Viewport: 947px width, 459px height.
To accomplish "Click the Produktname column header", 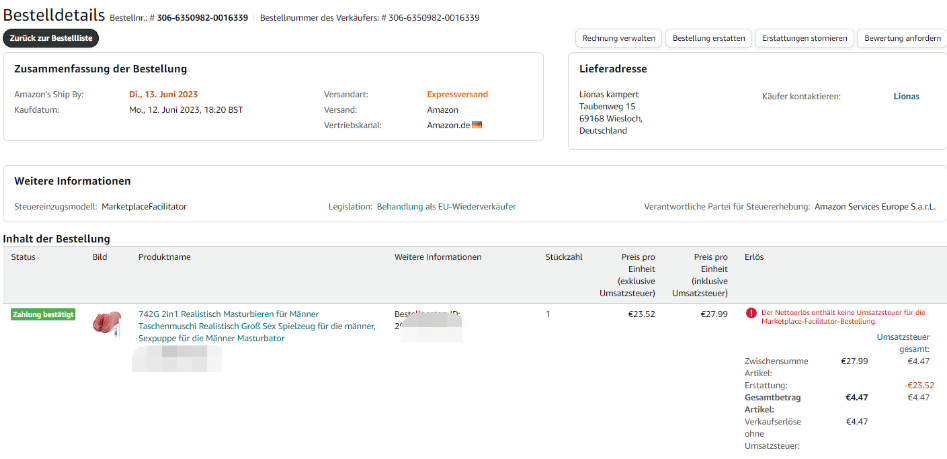I will click(164, 258).
